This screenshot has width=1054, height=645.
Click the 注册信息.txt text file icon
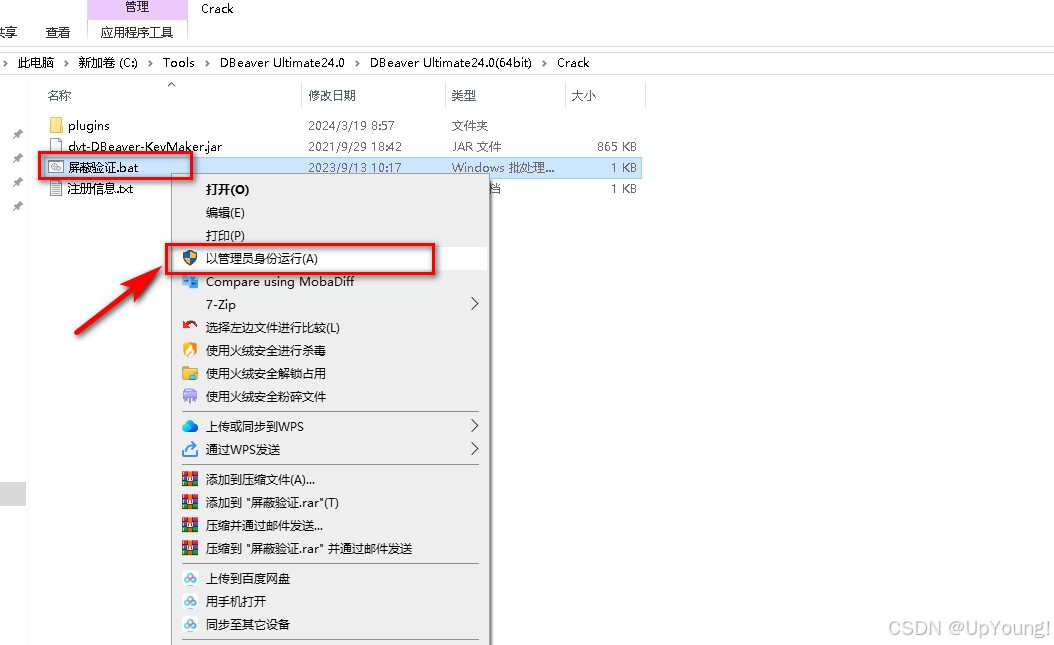pos(56,189)
